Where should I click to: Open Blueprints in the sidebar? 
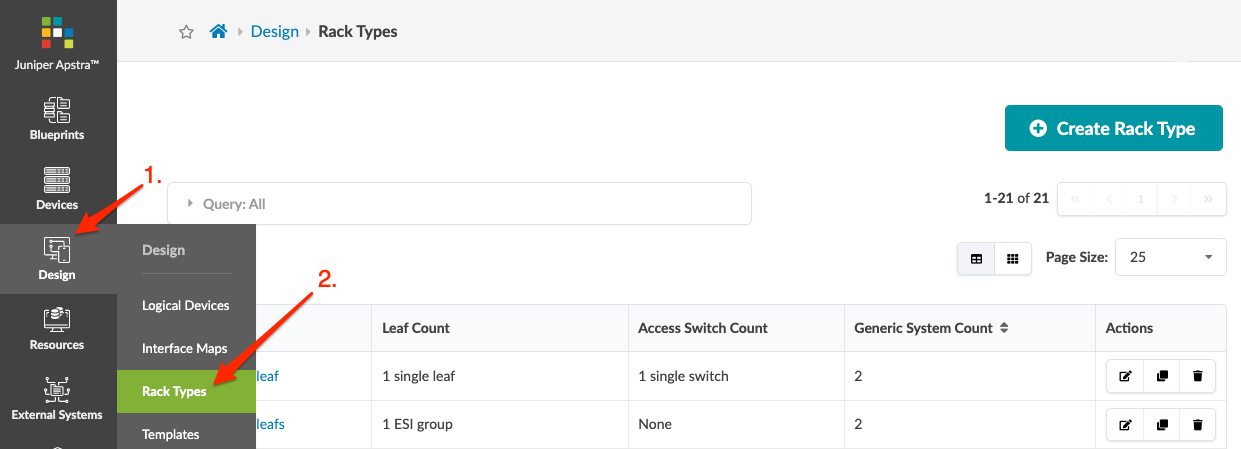click(x=57, y=118)
